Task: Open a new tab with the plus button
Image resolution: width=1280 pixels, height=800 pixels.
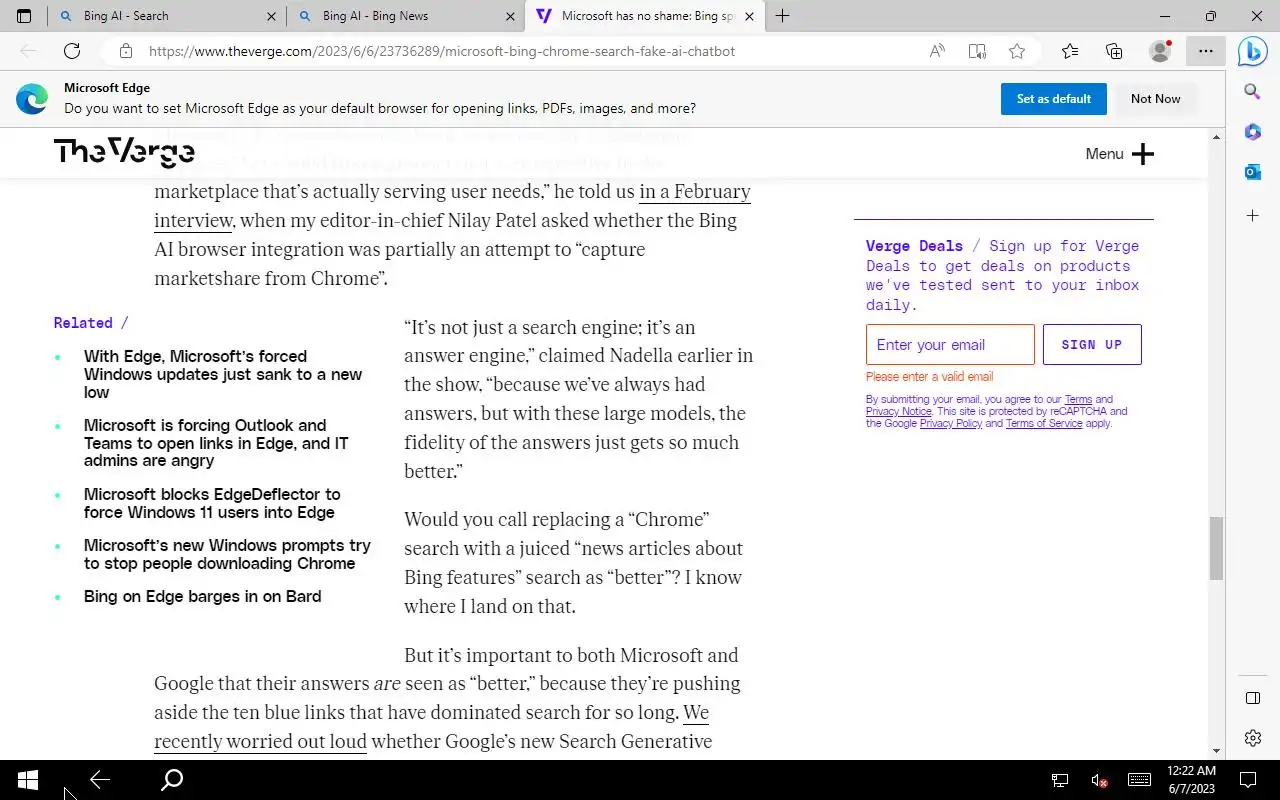Action: click(783, 16)
